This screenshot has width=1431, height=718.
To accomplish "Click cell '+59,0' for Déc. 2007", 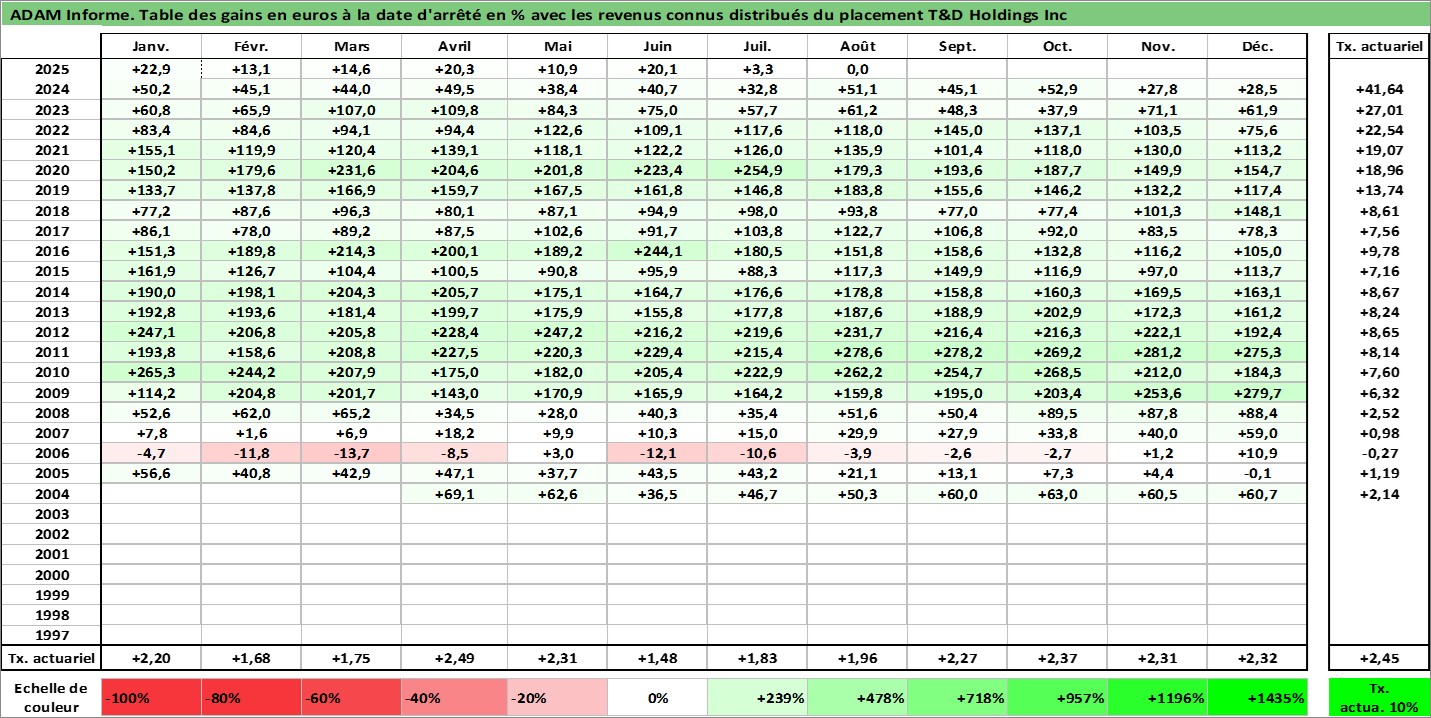I will 1257,433.
